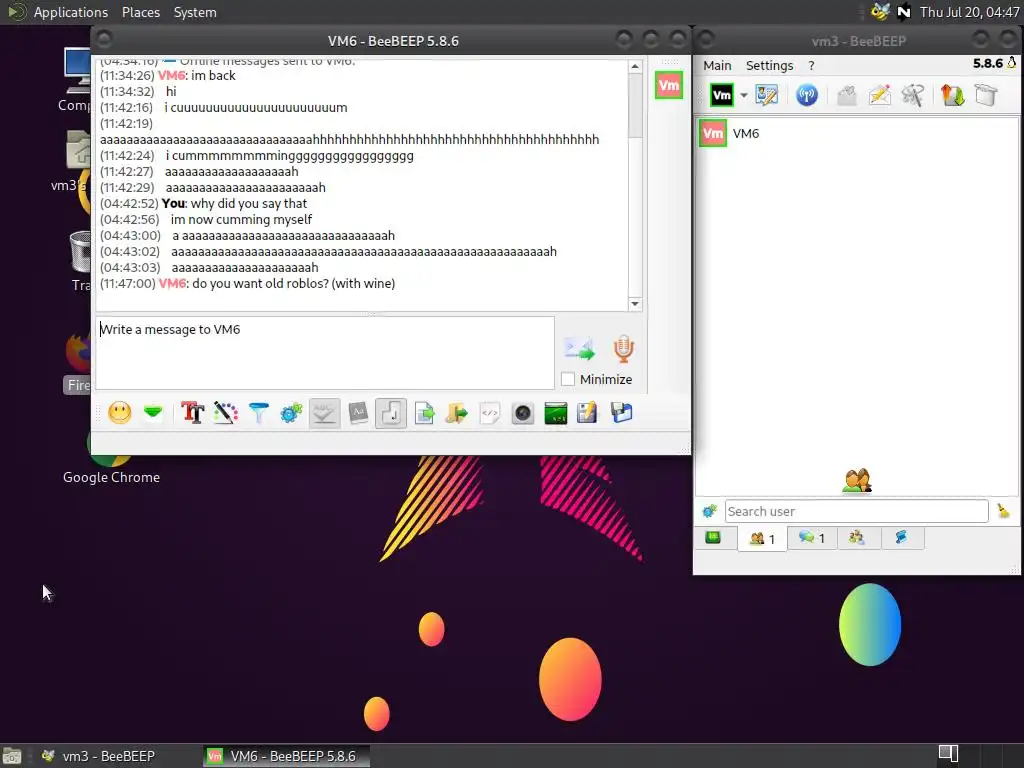Open the edit profile icon

(x=767, y=95)
